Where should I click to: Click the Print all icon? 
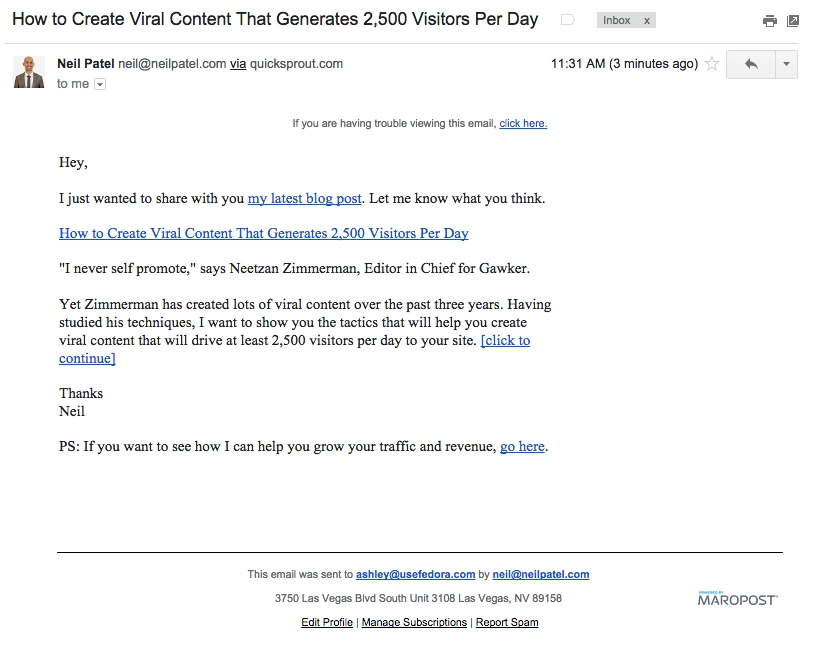click(x=769, y=20)
